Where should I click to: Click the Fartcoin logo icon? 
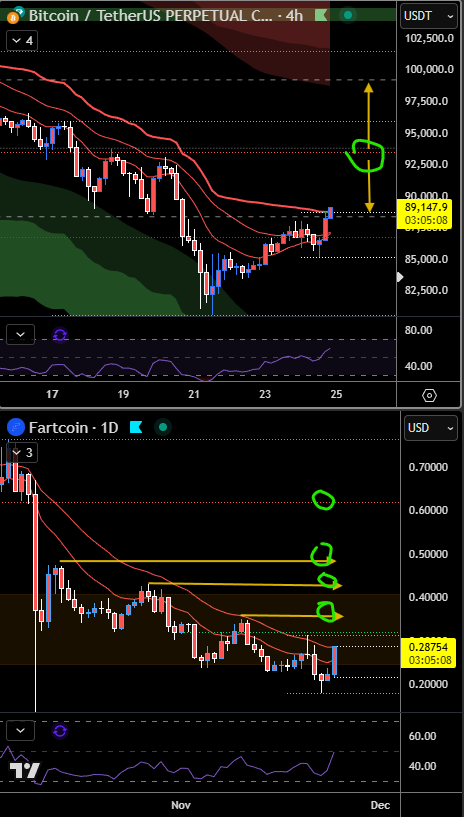tap(16, 428)
